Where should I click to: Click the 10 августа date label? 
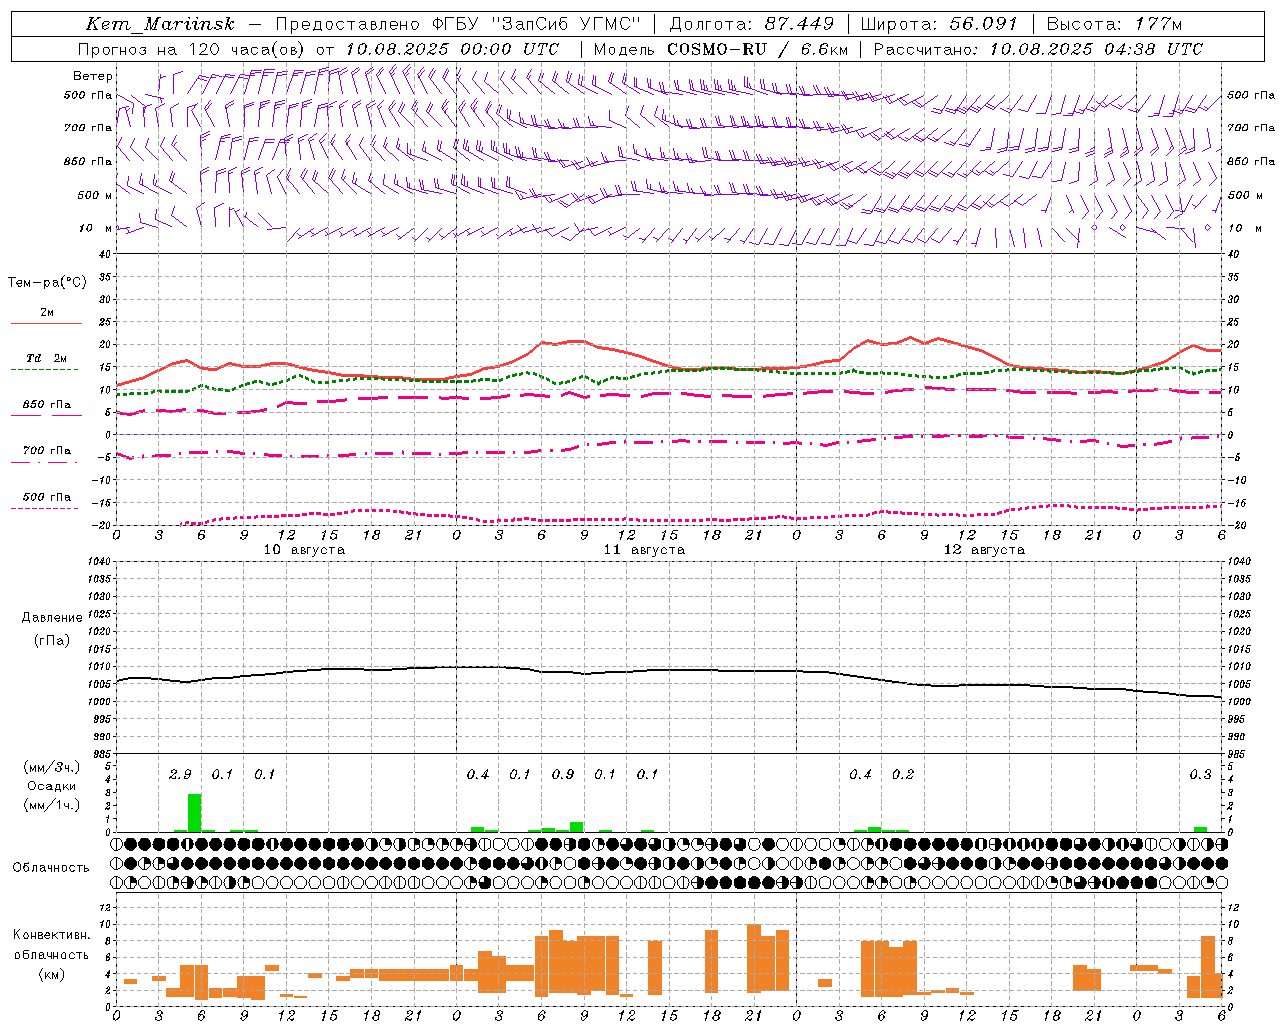point(304,550)
